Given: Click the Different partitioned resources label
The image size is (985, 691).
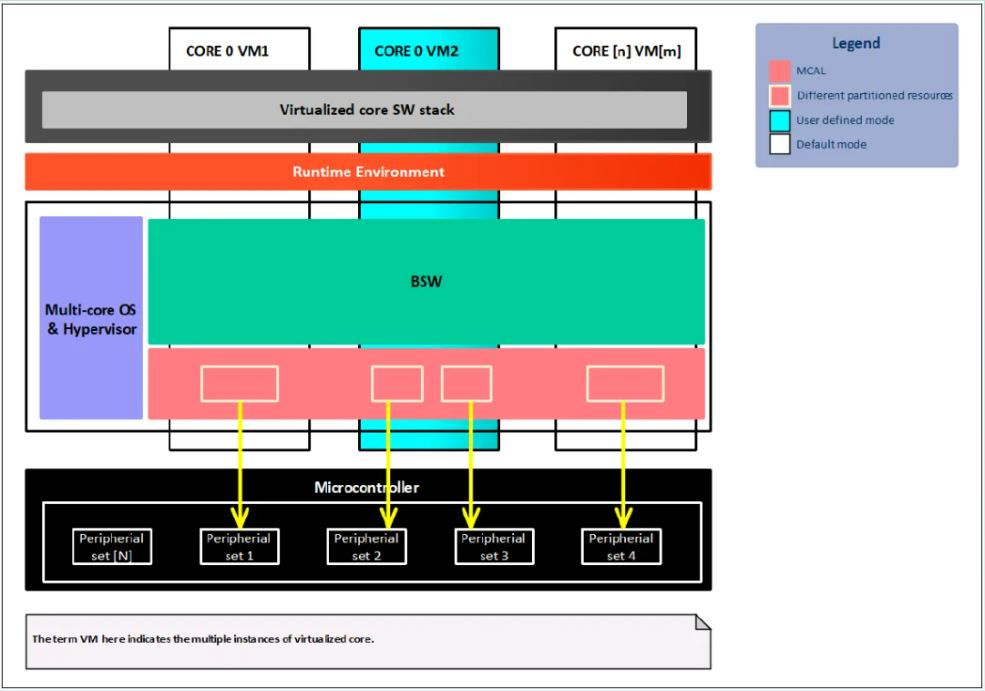Looking at the screenshot, I should pyautogui.click(x=874, y=95).
